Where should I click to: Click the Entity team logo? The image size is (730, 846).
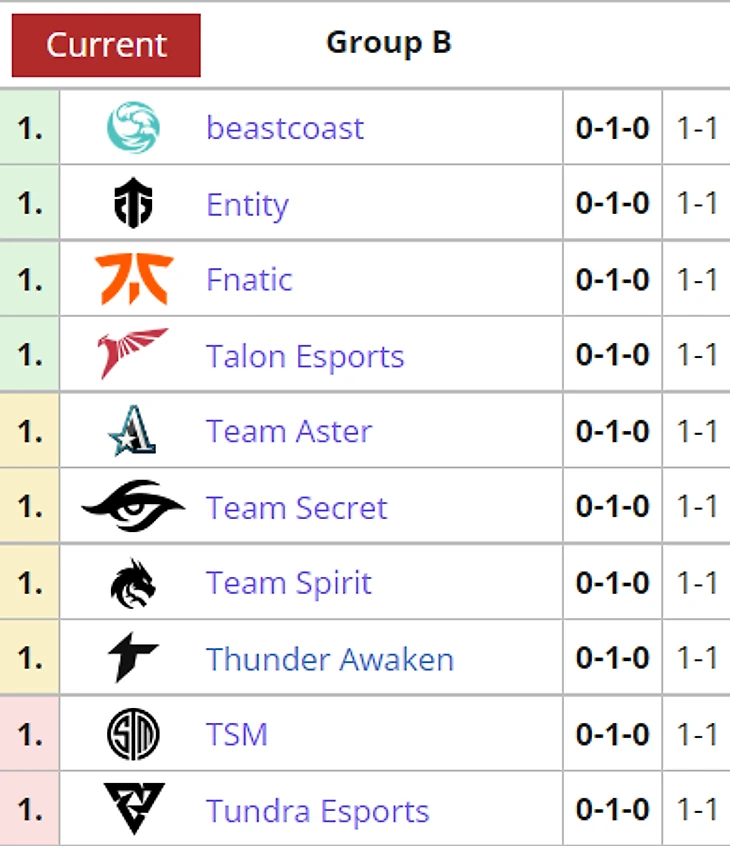(133, 204)
